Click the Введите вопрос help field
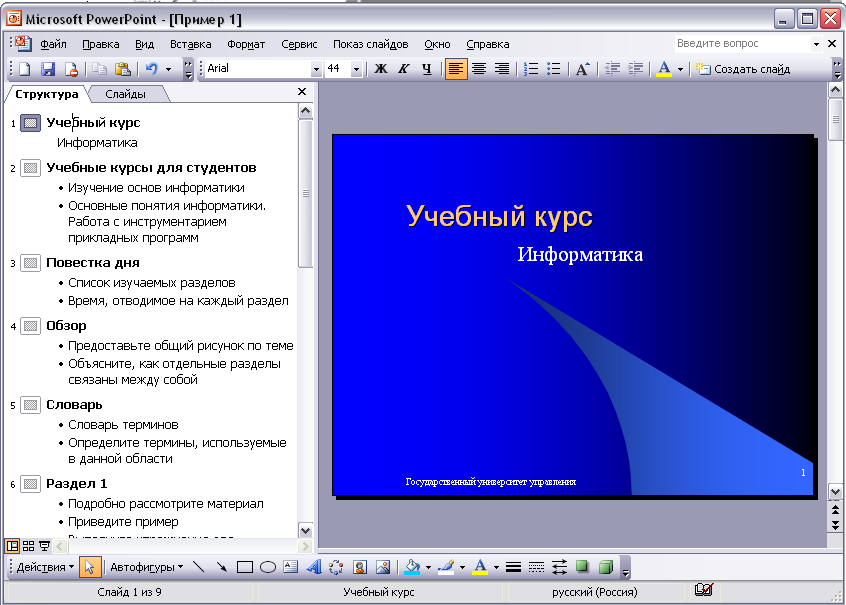The width and height of the screenshot is (846, 605). (742, 44)
